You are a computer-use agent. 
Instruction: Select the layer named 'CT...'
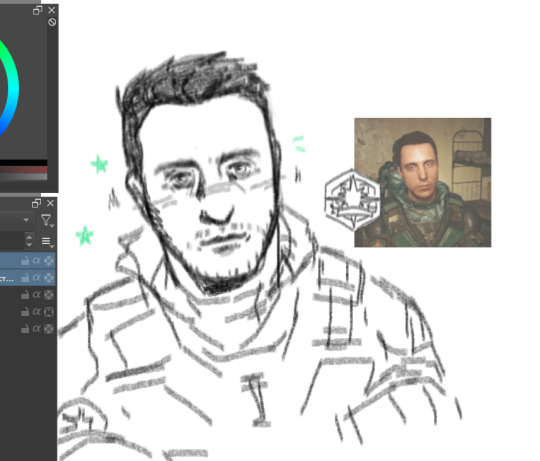click(28, 278)
